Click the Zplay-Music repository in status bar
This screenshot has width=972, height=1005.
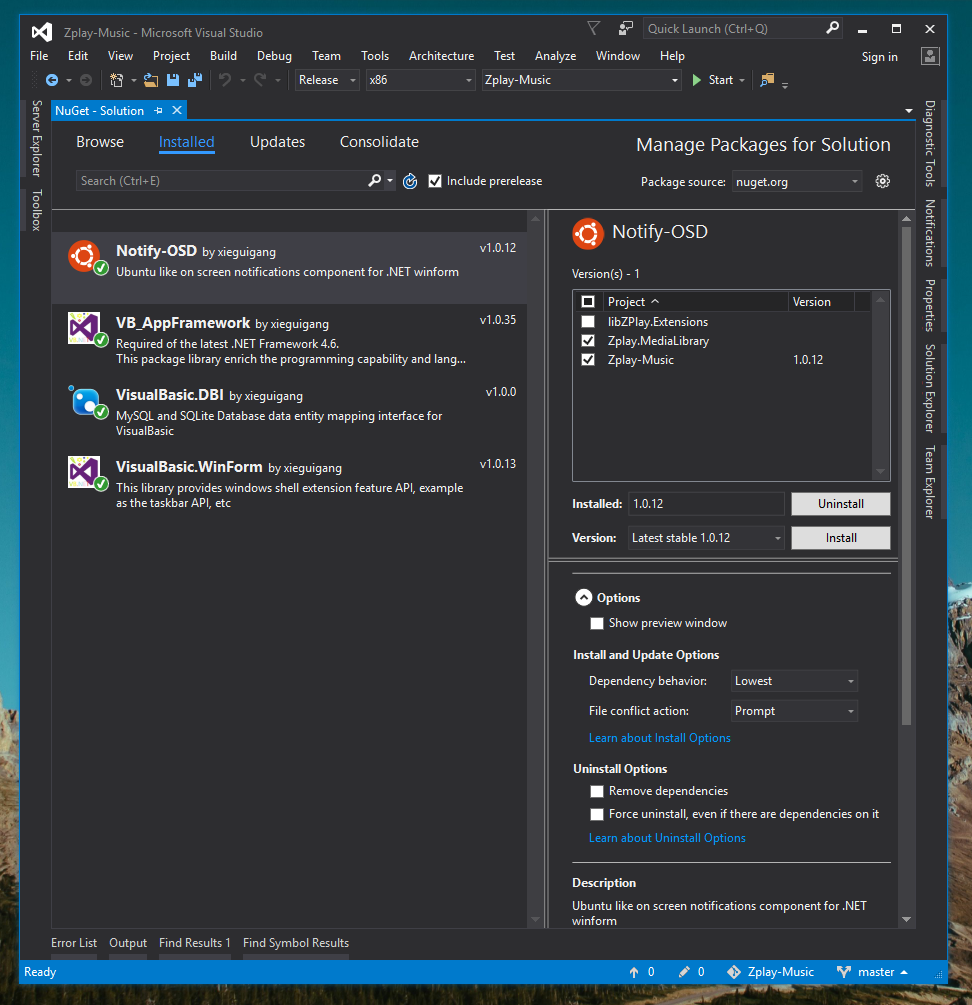tap(771, 972)
